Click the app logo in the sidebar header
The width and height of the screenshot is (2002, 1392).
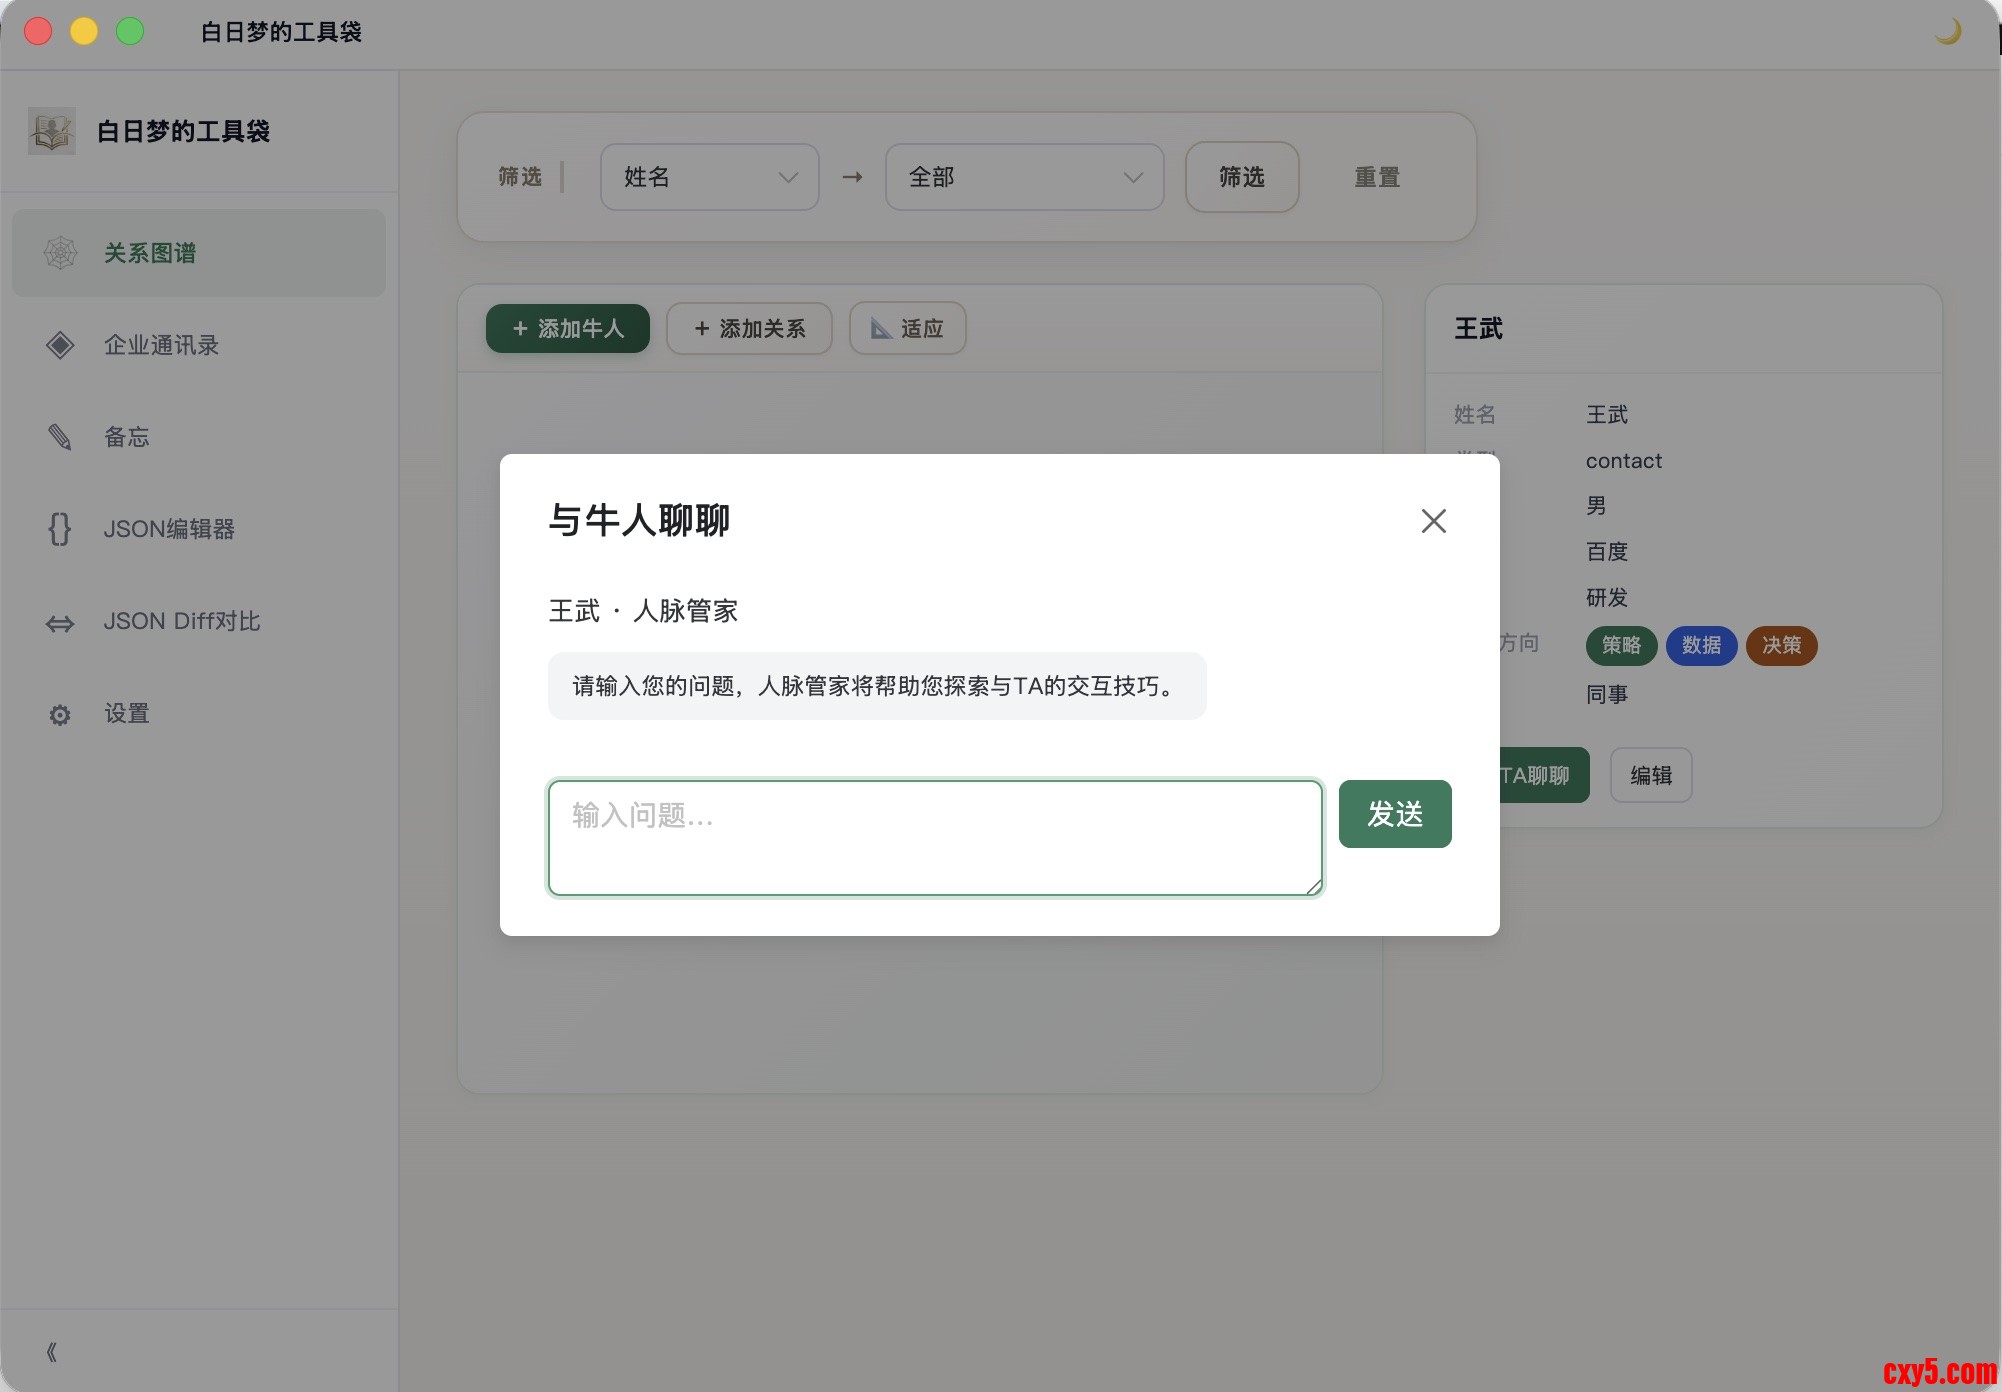click(52, 131)
